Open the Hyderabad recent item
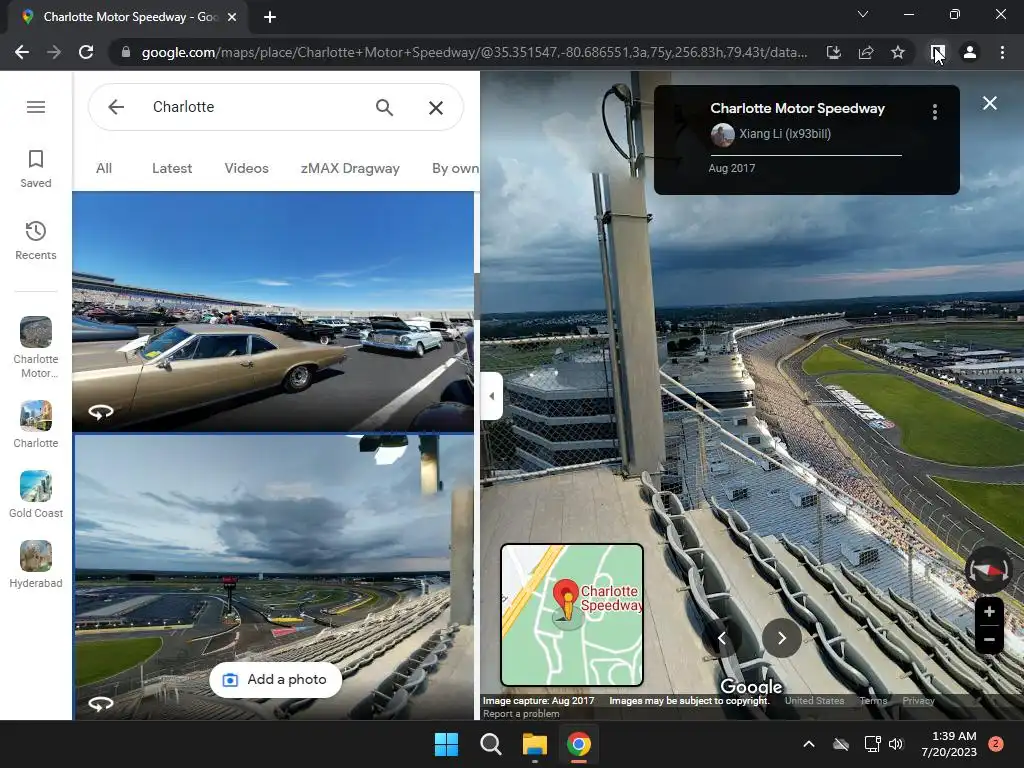Viewport: 1024px width, 768px height. 36,565
